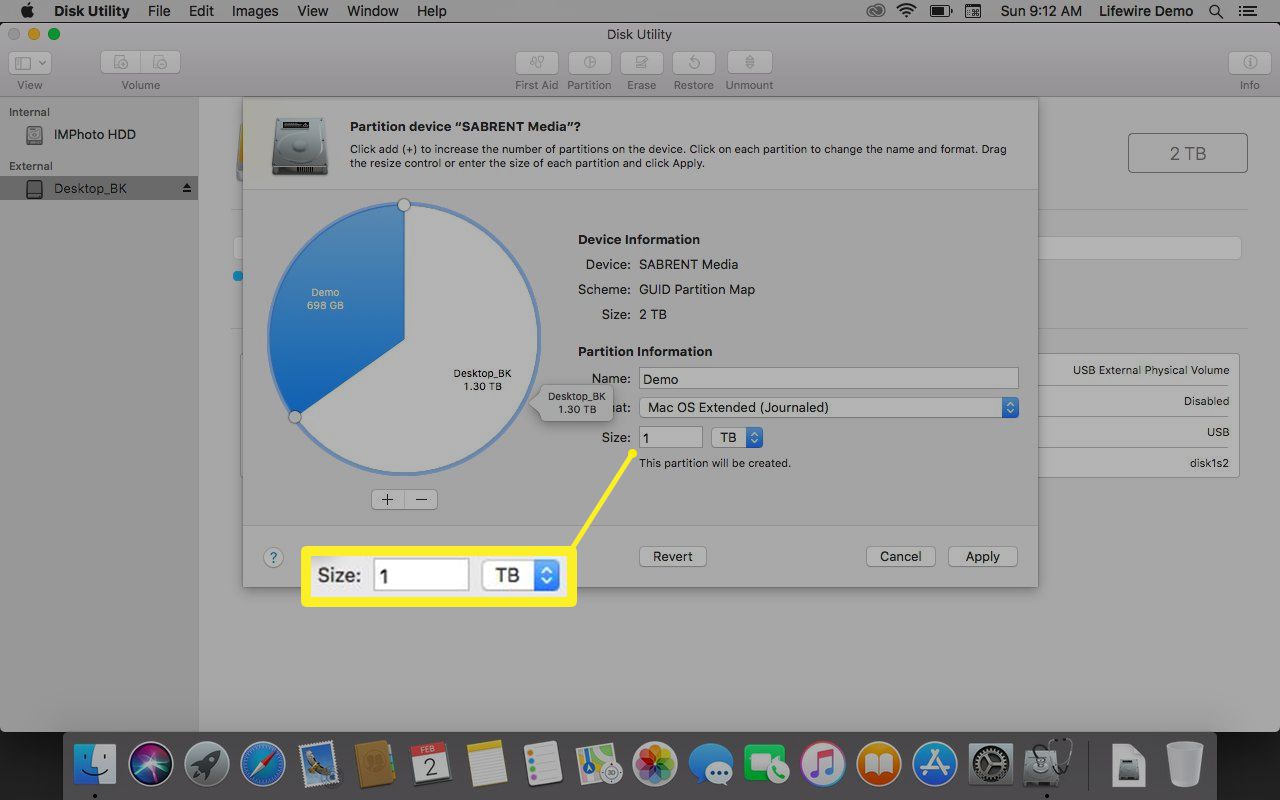Open Launchpad from the dock
The height and width of the screenshot is (800, 1280).
[207, 765]
